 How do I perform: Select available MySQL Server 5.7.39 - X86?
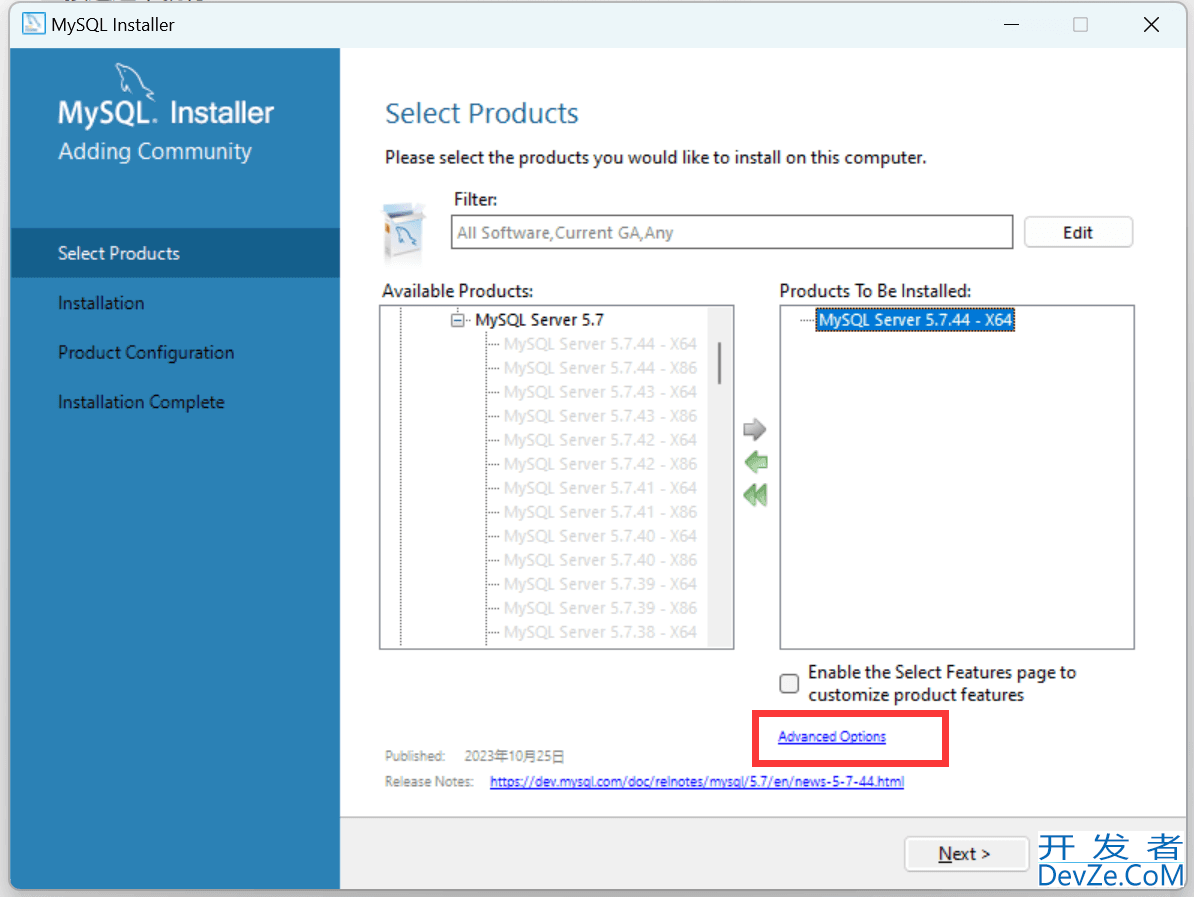[600, 608]
